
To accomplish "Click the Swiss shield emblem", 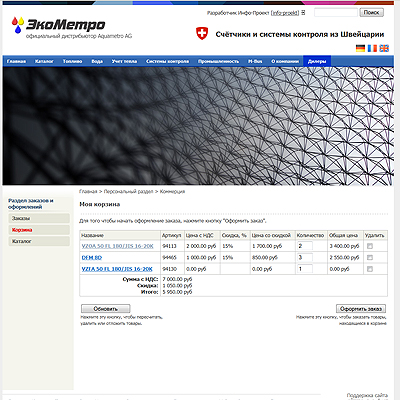I will click(202, 34).
